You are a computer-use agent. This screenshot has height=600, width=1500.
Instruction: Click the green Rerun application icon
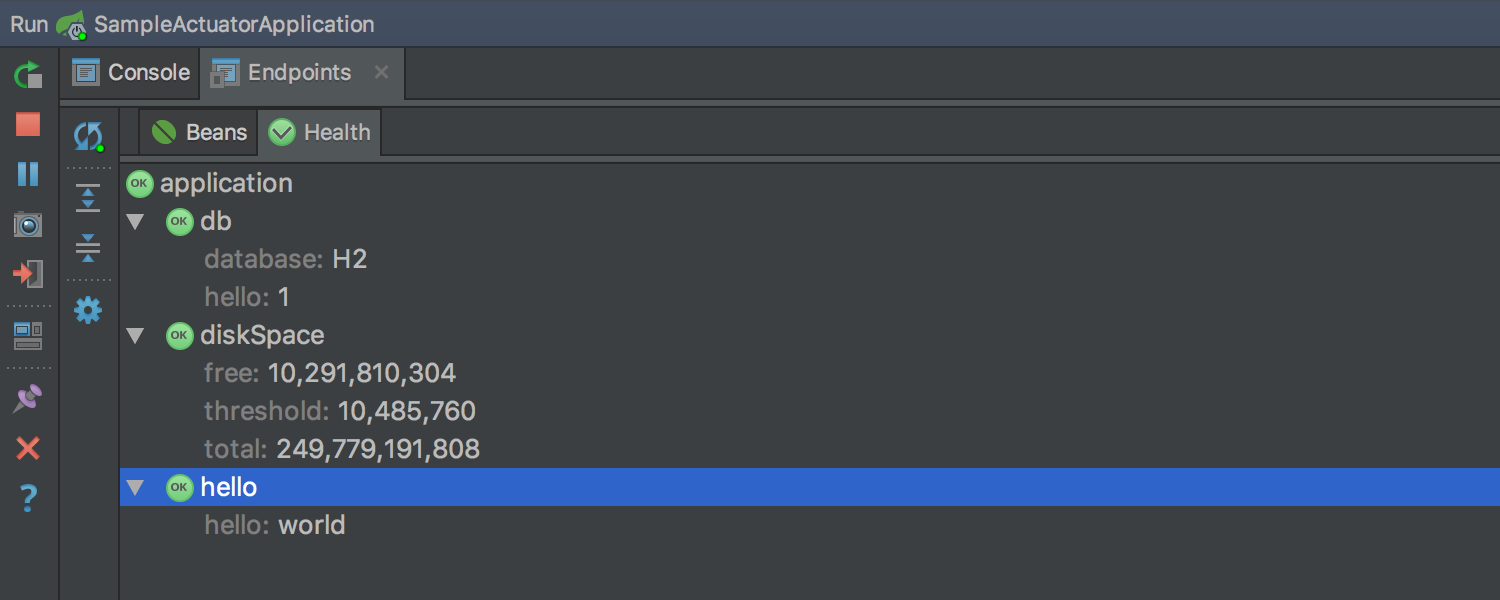click(x=28, y=75)
